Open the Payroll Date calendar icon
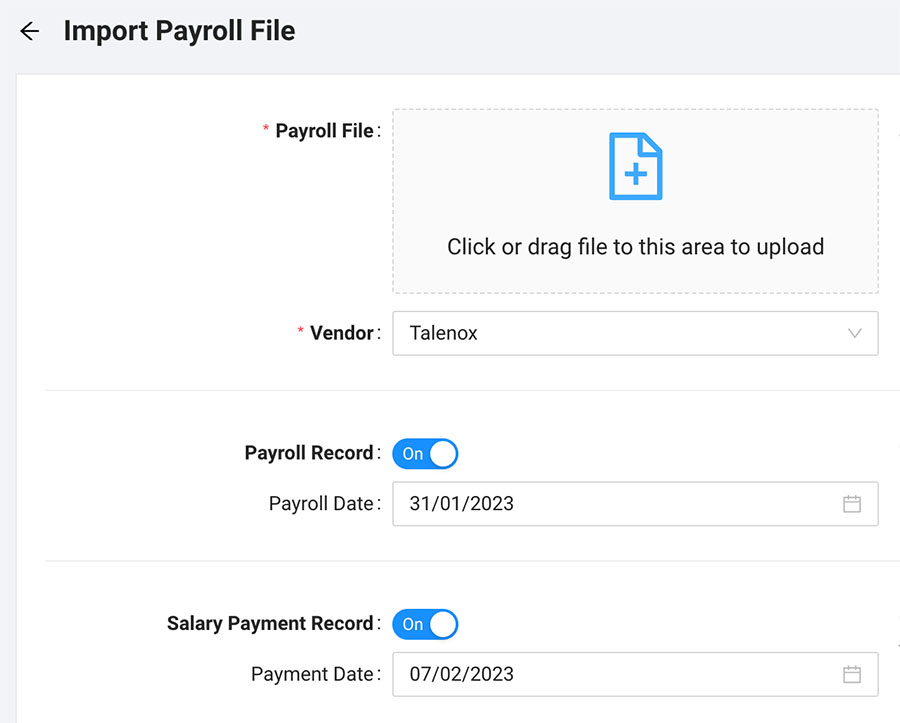 (852, 504)
